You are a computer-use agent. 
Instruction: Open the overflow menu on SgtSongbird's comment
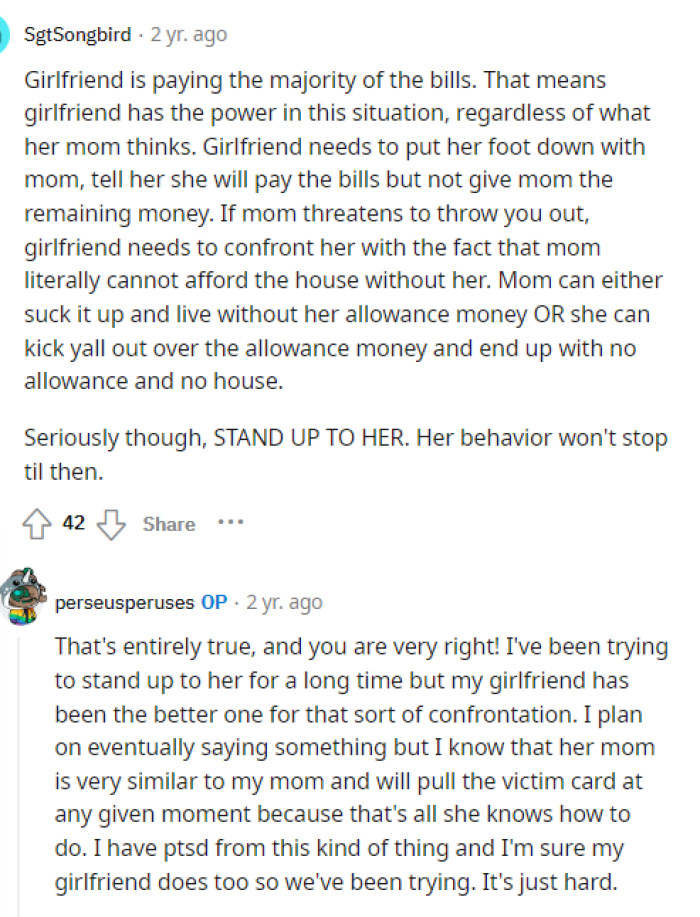point(229,522)
